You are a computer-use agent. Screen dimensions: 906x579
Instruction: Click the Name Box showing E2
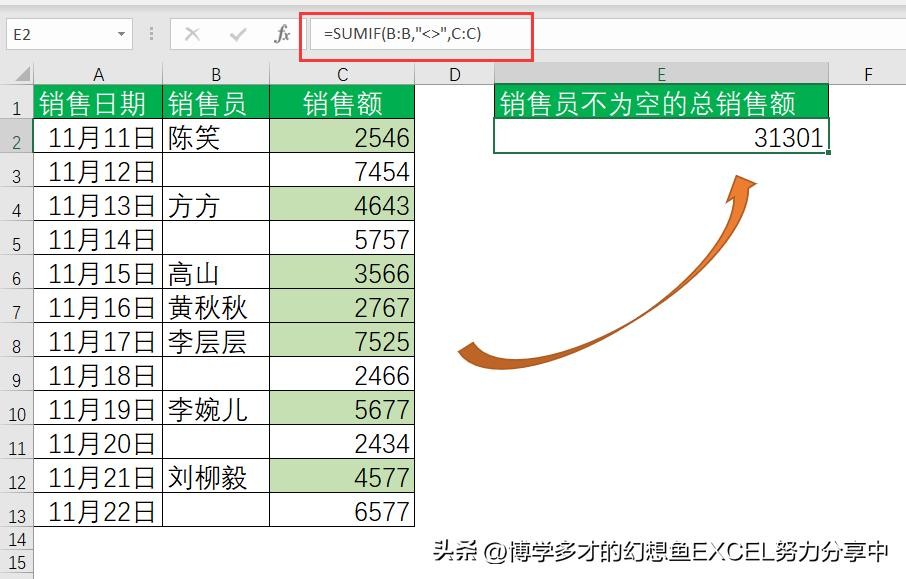pos(60,34)
